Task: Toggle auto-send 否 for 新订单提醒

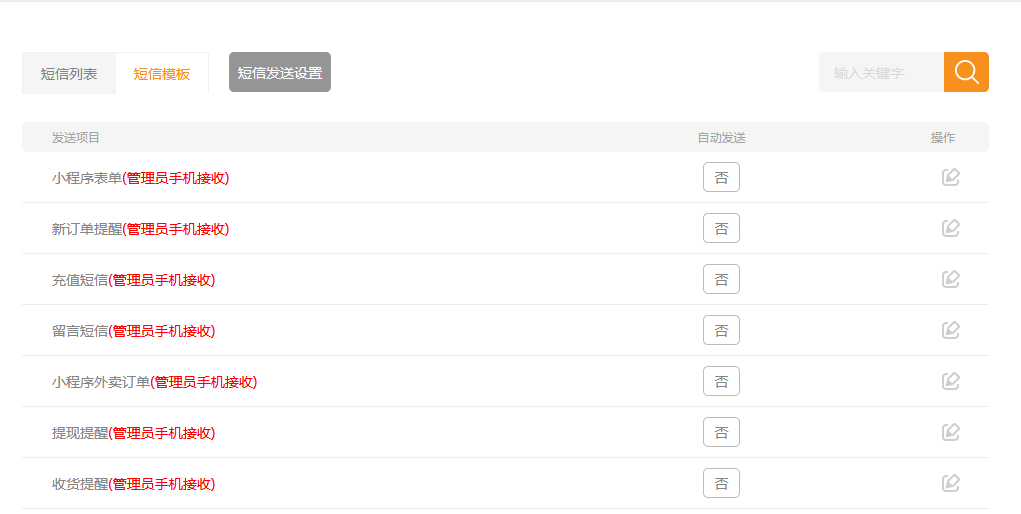Action: click(721, 229)
